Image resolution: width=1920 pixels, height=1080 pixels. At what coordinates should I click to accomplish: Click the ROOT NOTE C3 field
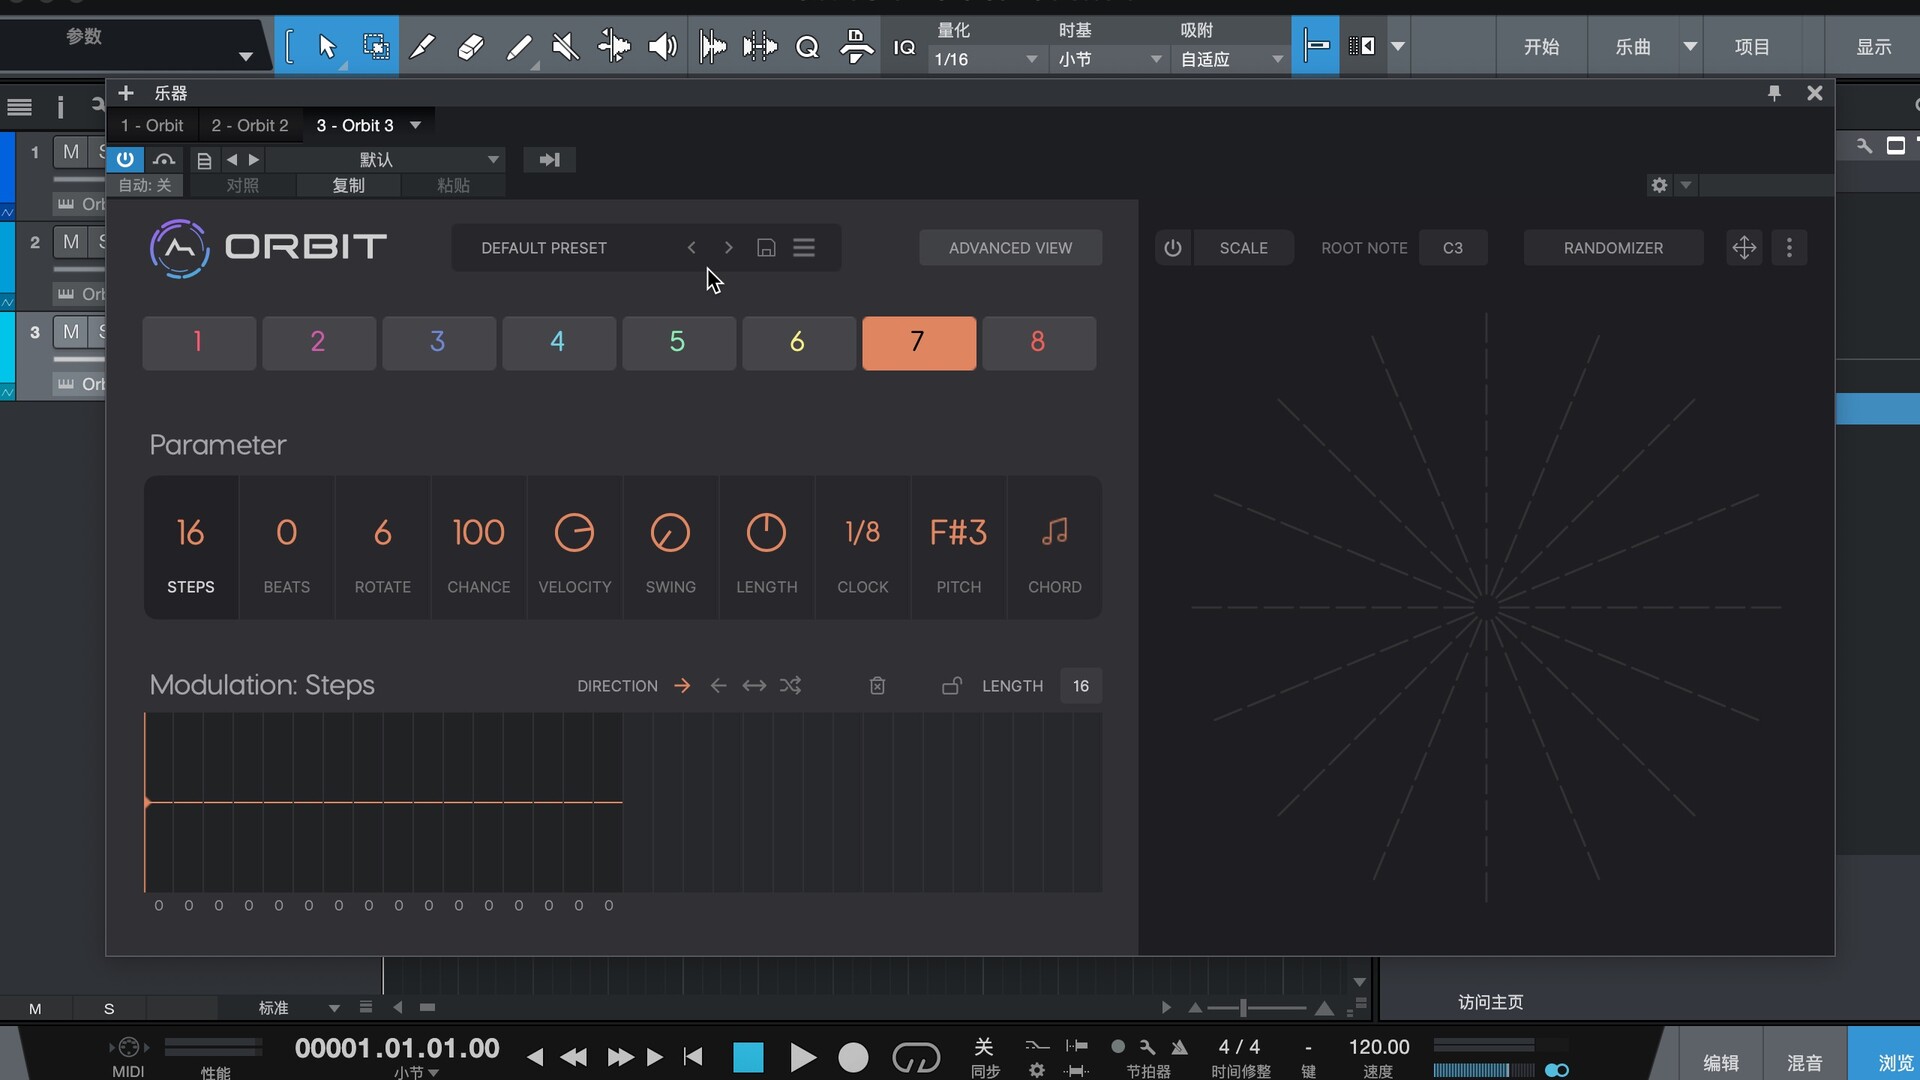pos(1452,248)
